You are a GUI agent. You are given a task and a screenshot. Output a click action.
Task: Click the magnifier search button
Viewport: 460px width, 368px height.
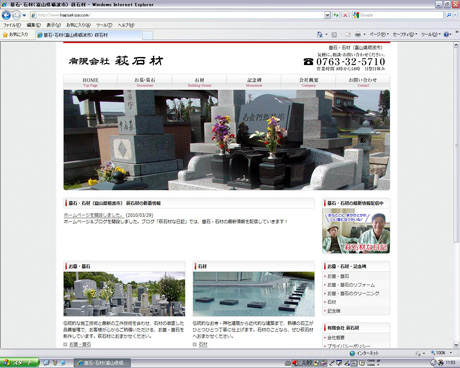pos(449,15)
